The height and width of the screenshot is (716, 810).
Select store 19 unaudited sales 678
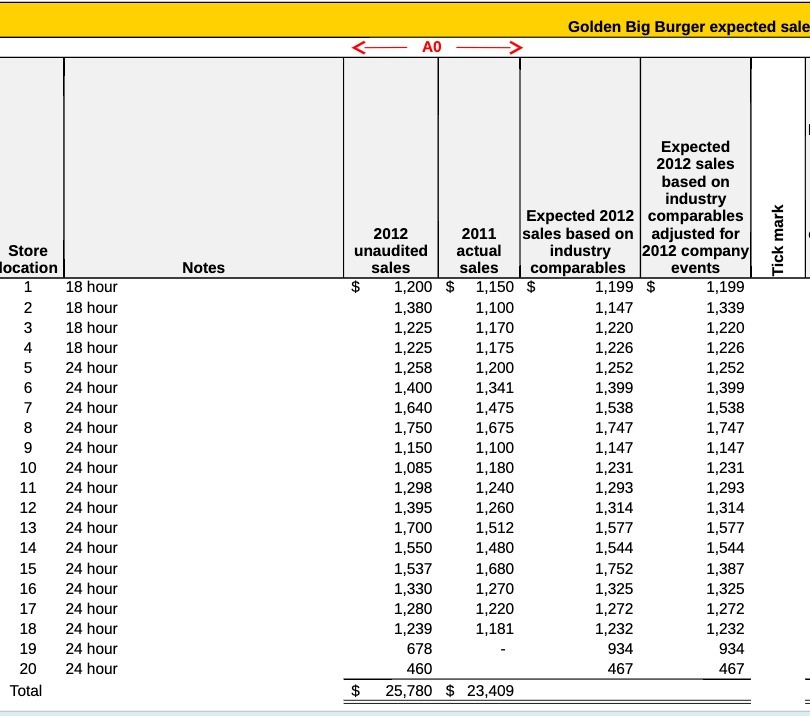pos(419,648)
